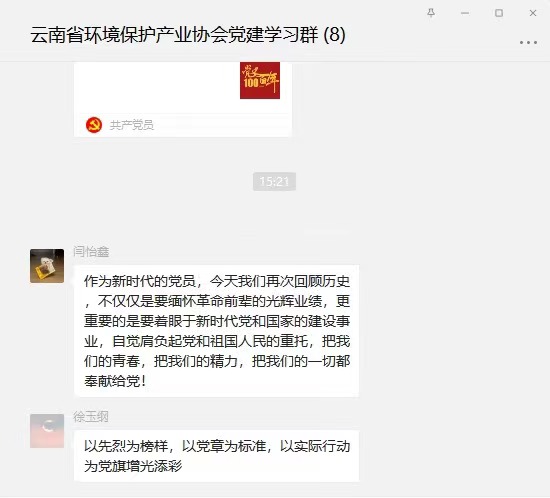Image resolution: width=550 pixels, height=498 pixels.
Task: Click the group chat title 云南省环境保护产业协会党建学习群
Action: click(174, 35)
